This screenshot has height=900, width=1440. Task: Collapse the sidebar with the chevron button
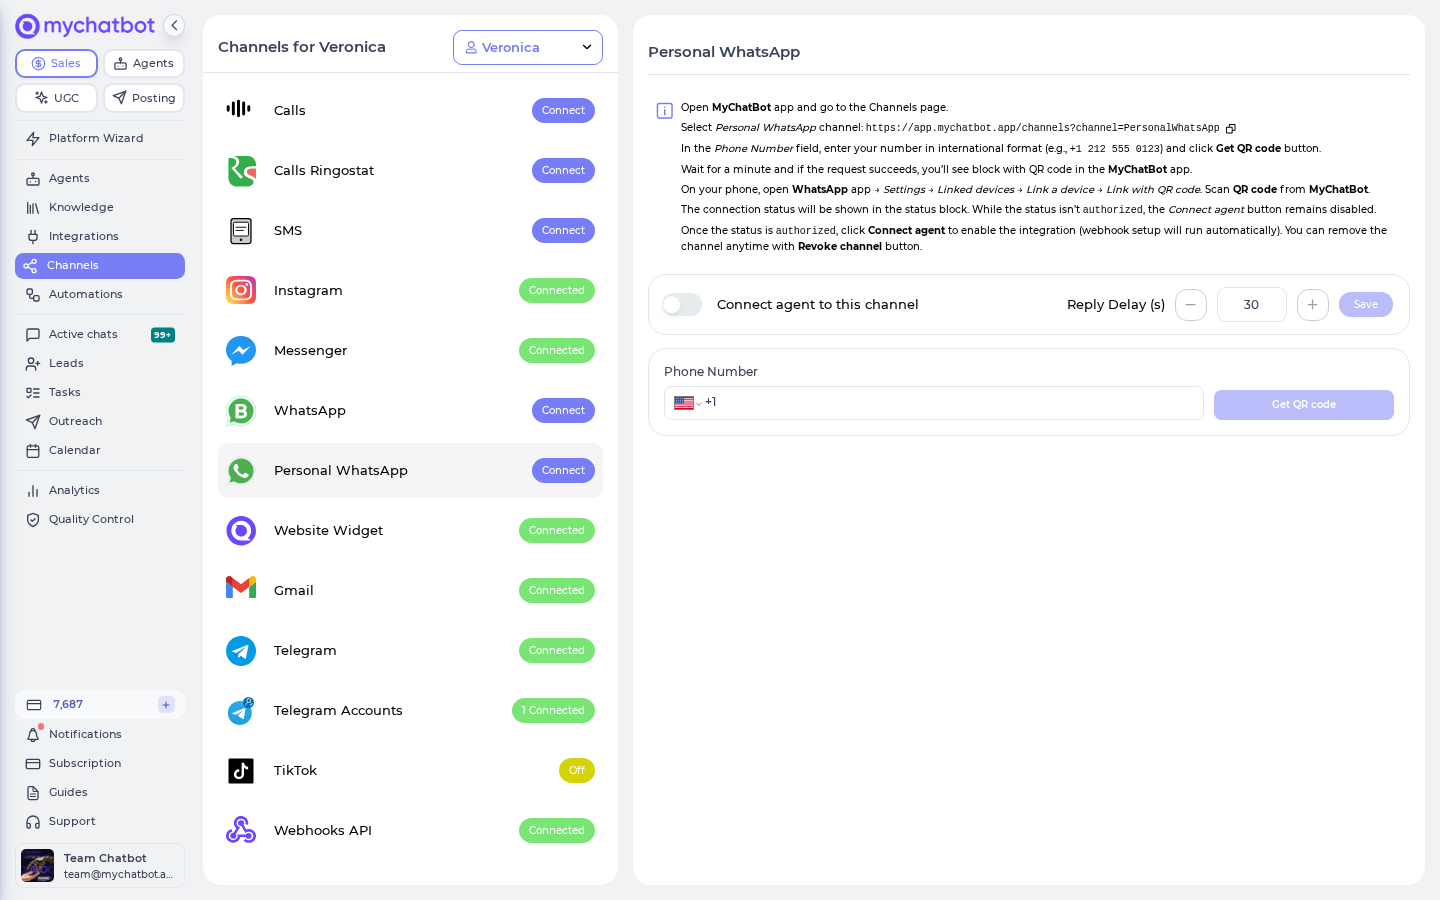coord(174,26)
